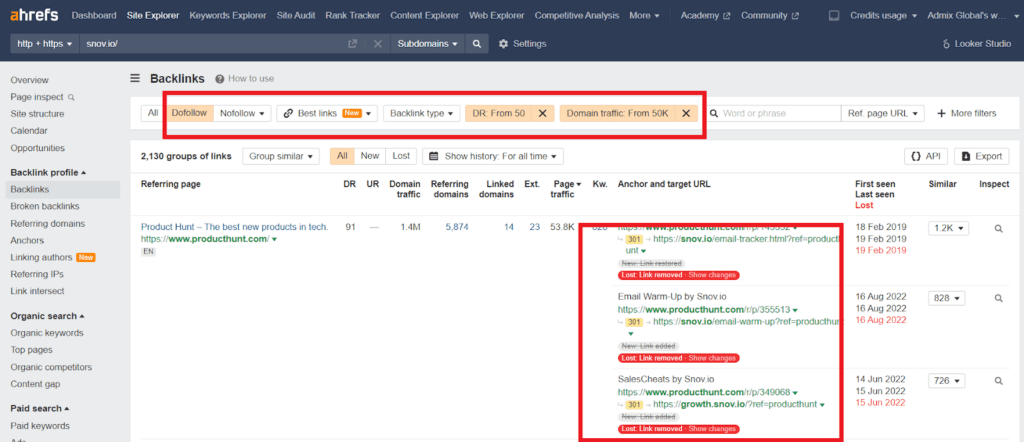The height and width of the screenshot is (442, 1024).
Task: Click the snov.io/ URL input field
Action: [212, 44]
